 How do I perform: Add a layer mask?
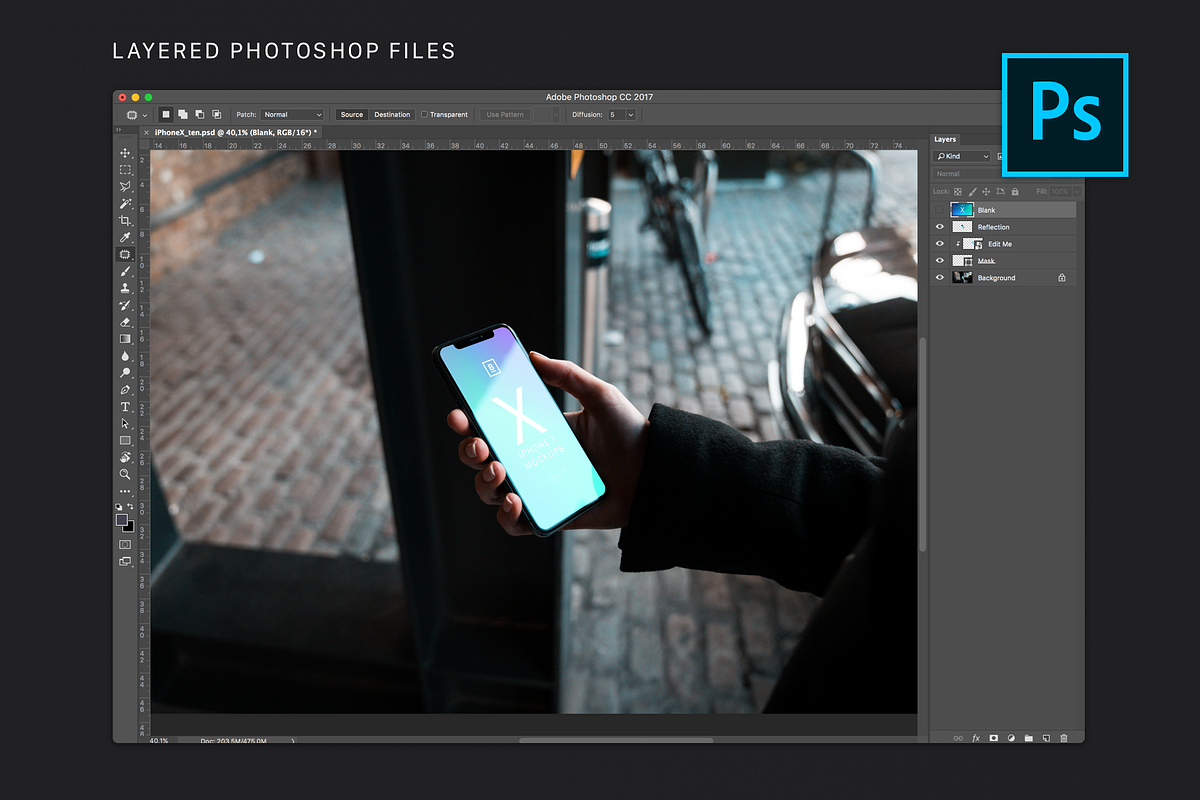click(x=994, y=738)
